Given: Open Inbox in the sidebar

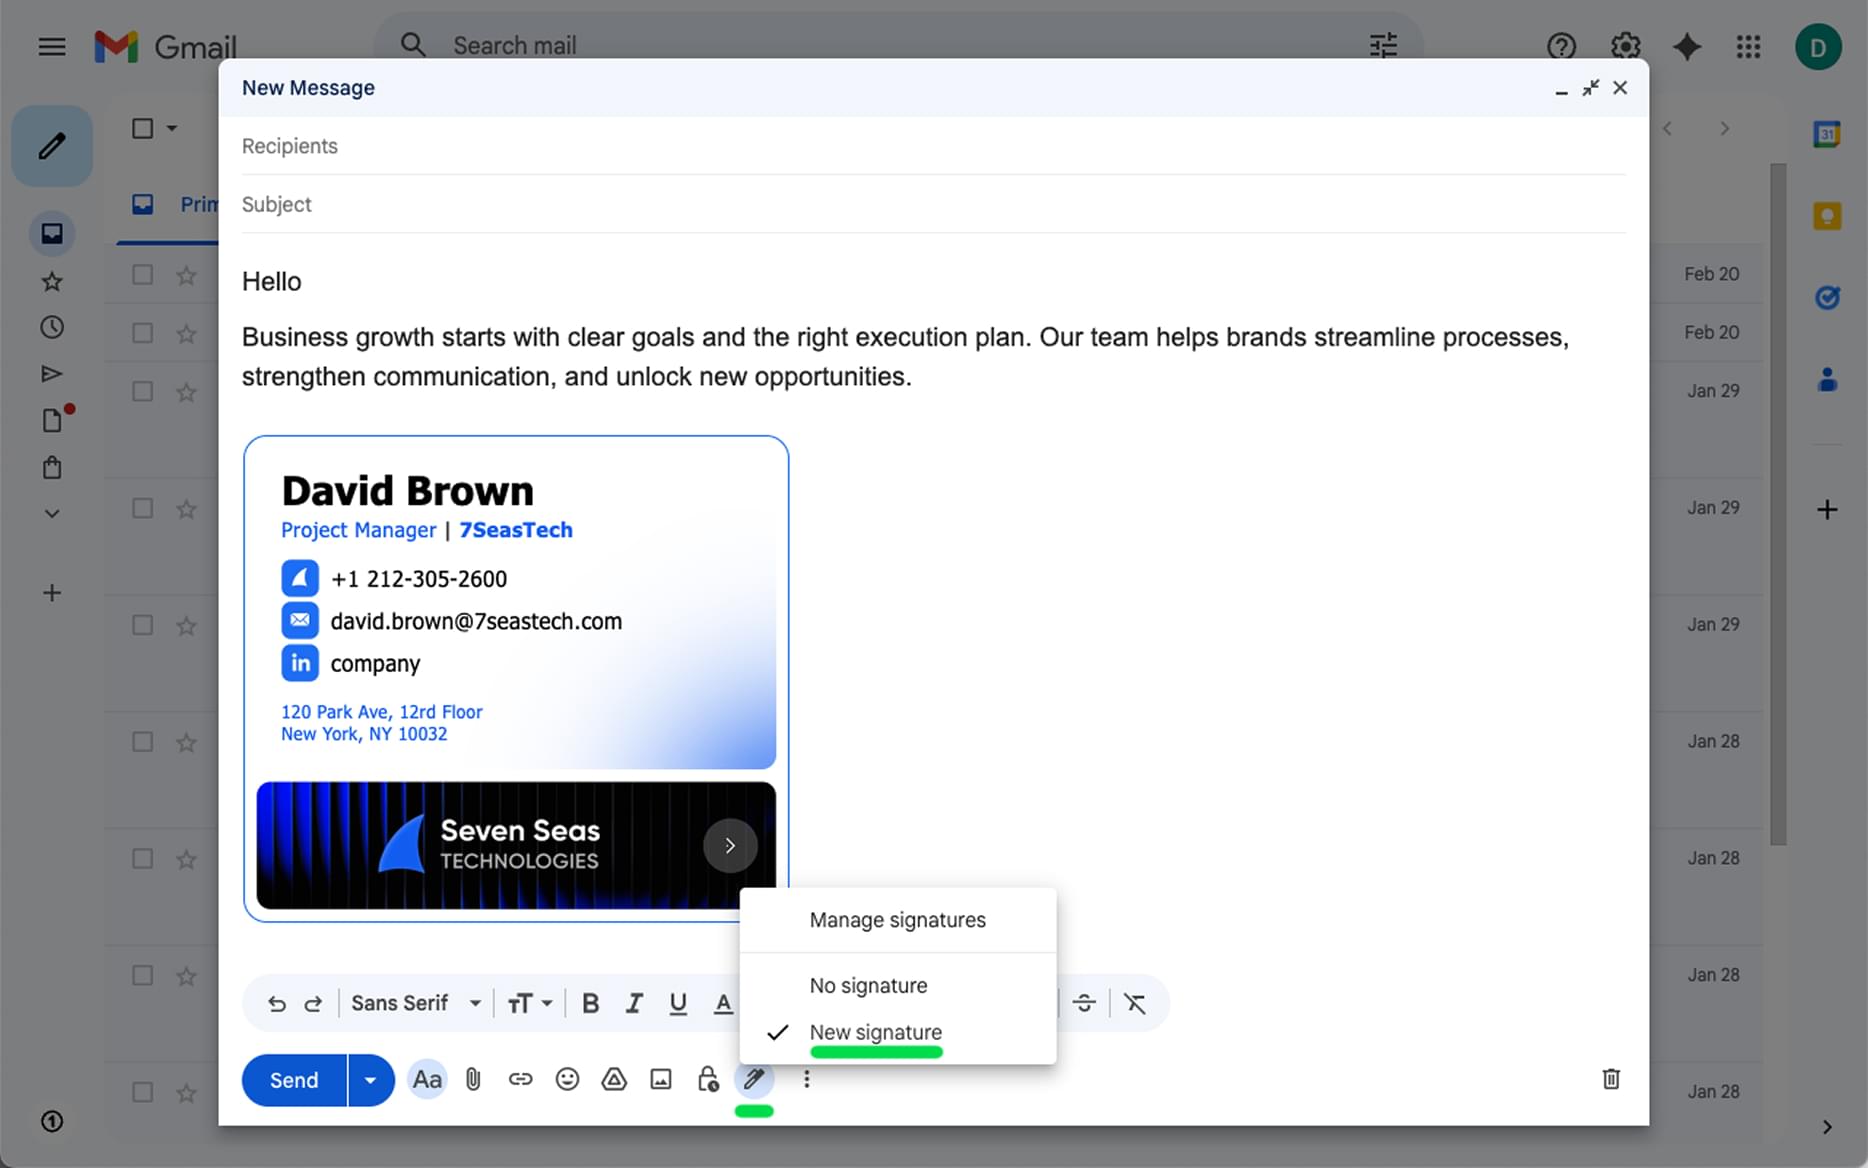Looking at the screenshot, I should coord(52,233).
